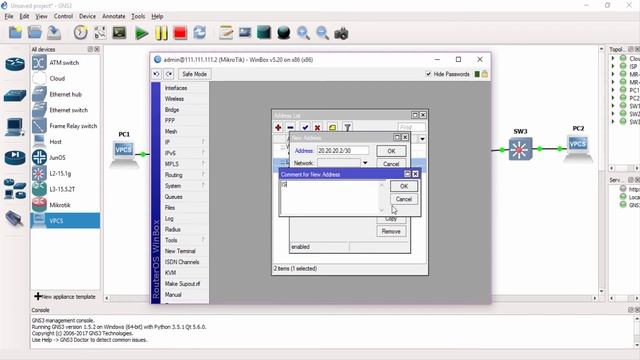Expand the PC1 node in Topology panel
This screenshot has width=640, height=360.
click(x=613, y=90)
